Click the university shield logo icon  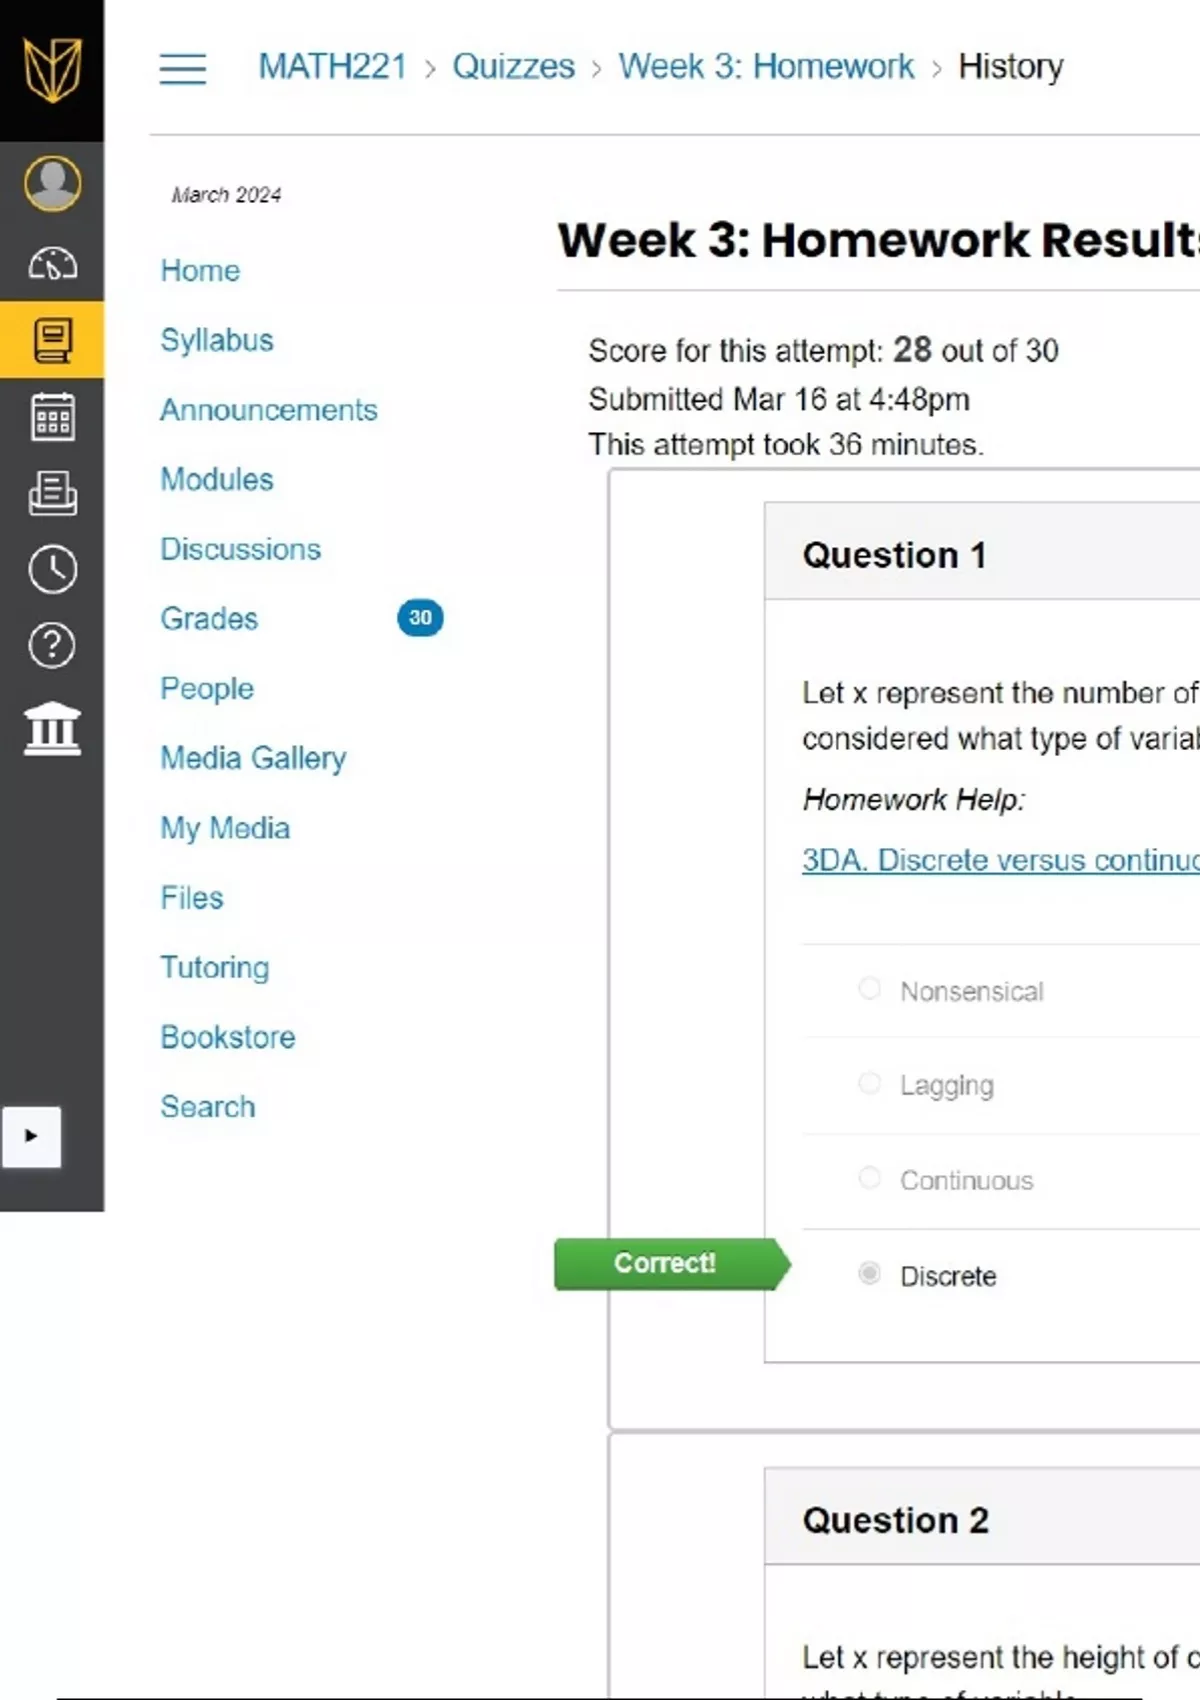tap(52, 69)
